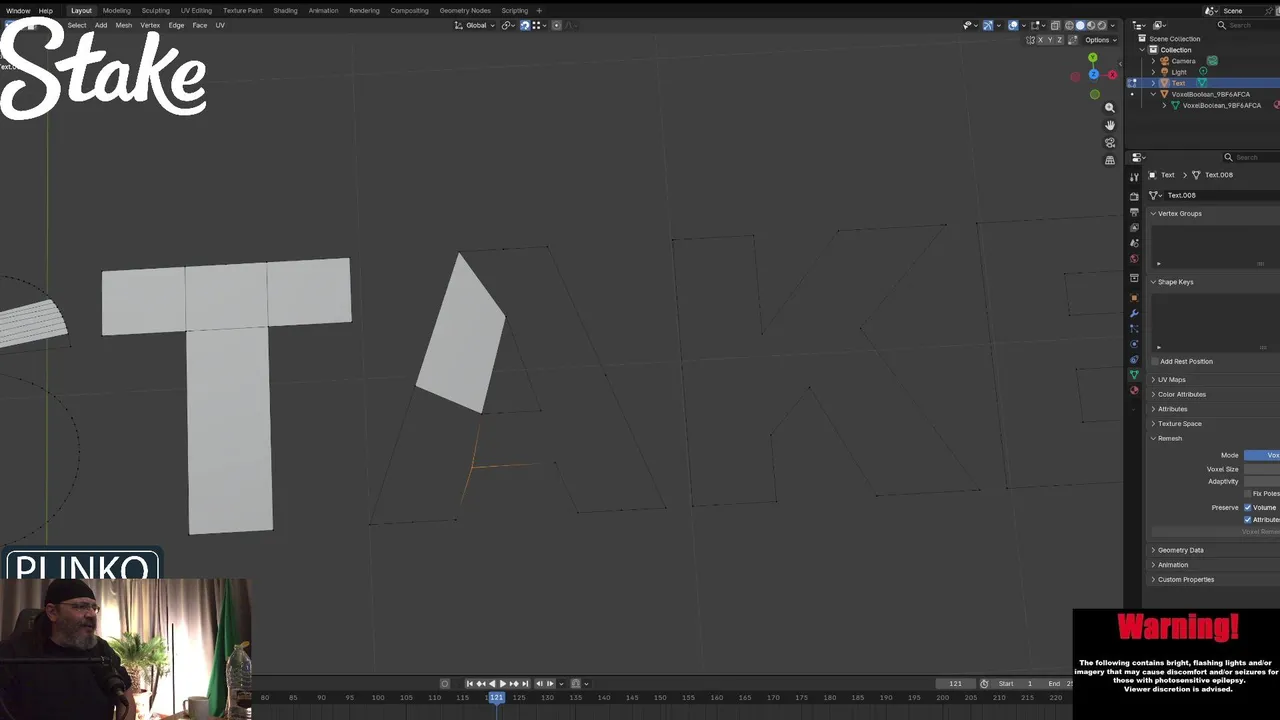Toggle show overlays button
Image resolution: width=1280 pixels, height=720 pixels.
[x=1013, y=25]
